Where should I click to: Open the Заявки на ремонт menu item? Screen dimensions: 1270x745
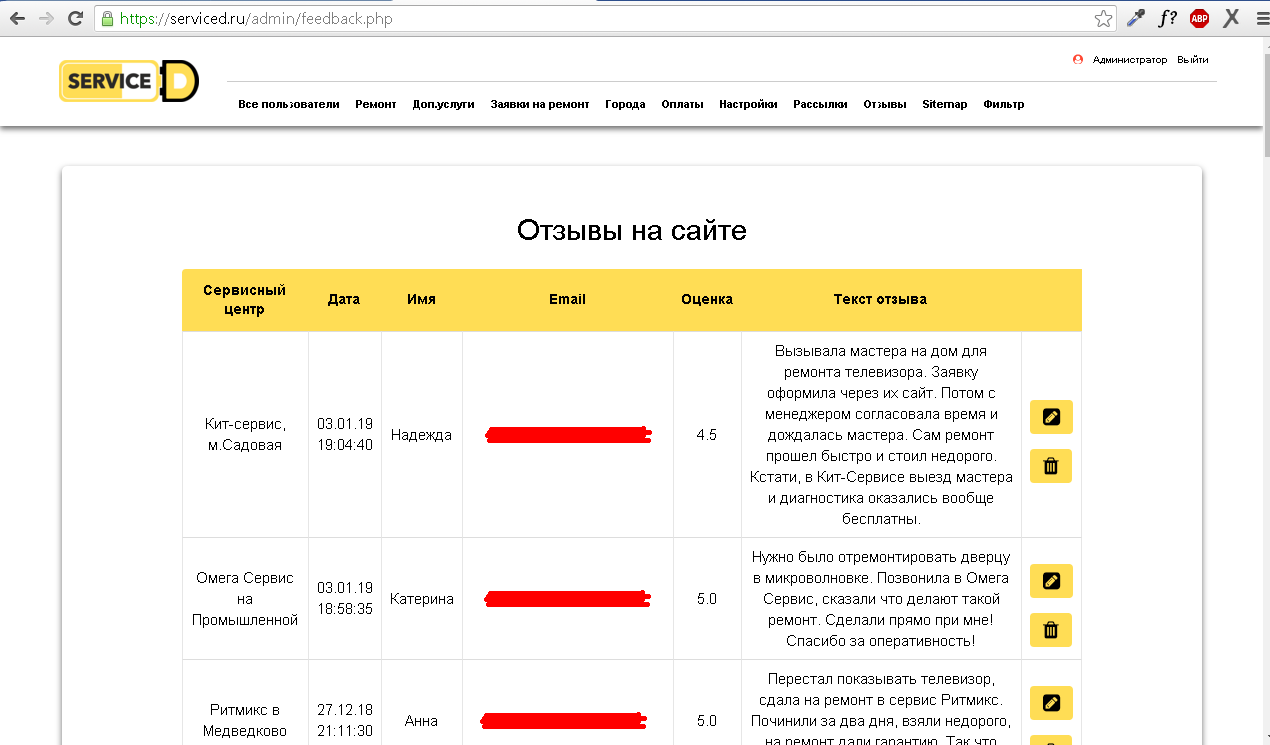(x=540, y=104)
